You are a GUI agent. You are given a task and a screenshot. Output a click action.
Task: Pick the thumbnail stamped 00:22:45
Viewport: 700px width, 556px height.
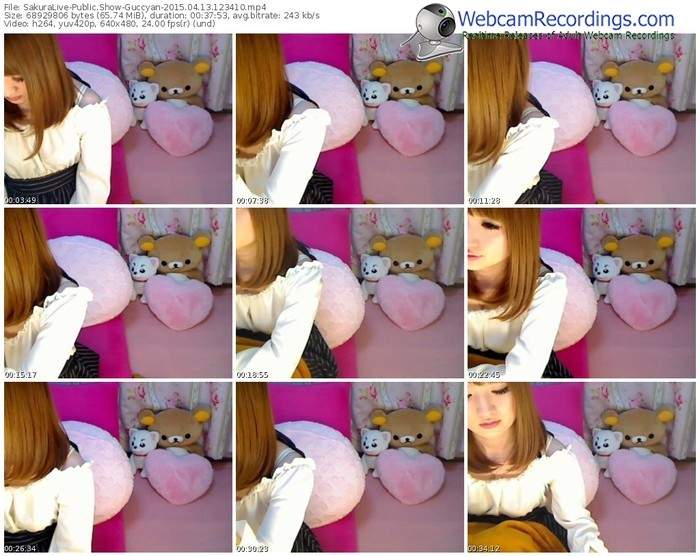580,293
